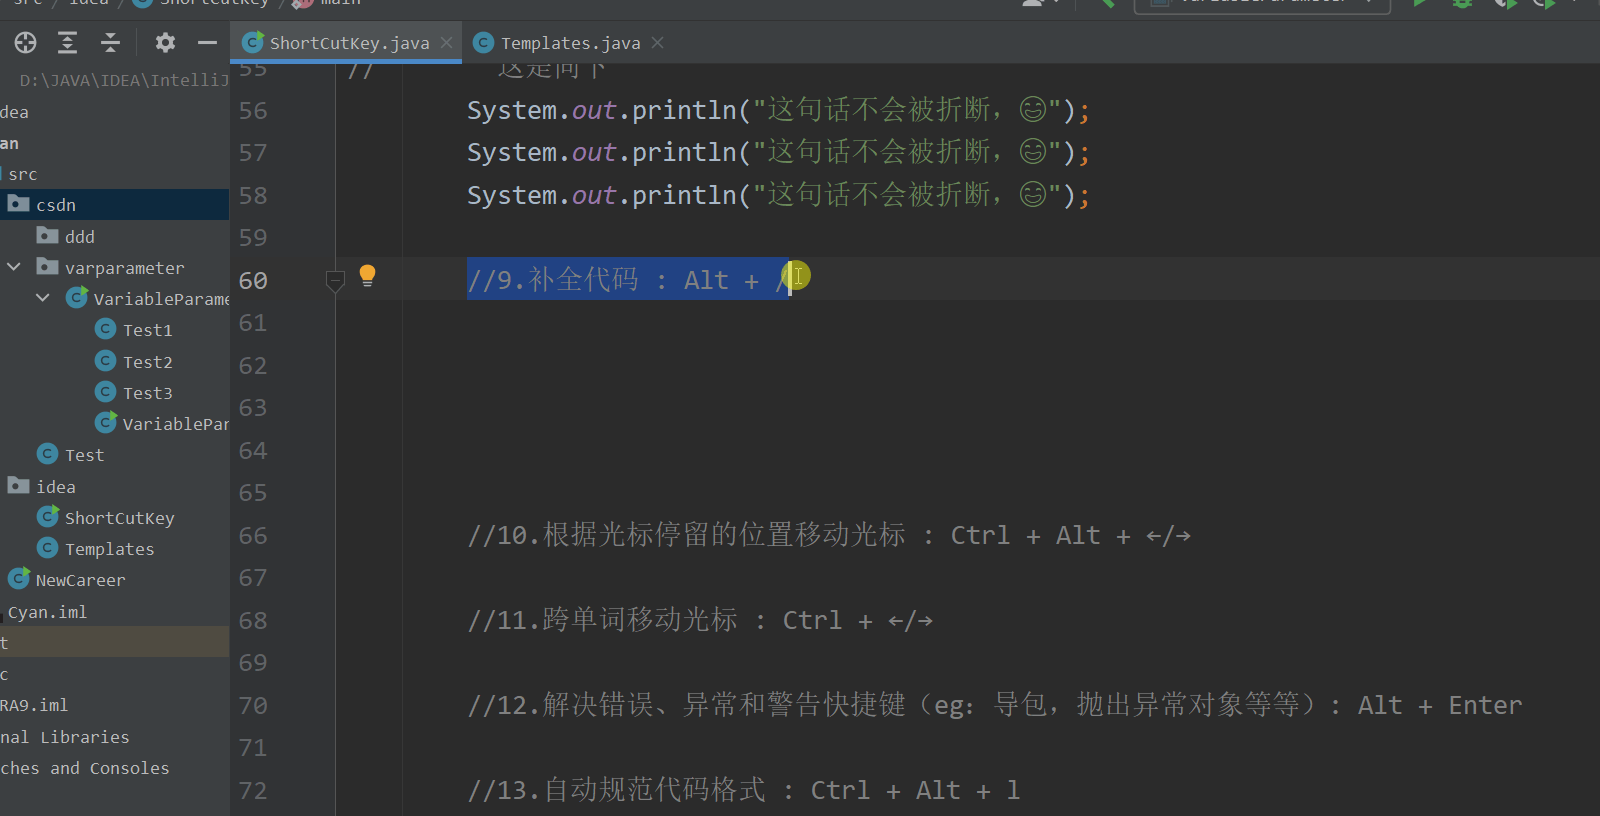Place the cursor in the println statement on line 57
The width and height of the screenshot is (1600, 816).
(x=778, y=152)
